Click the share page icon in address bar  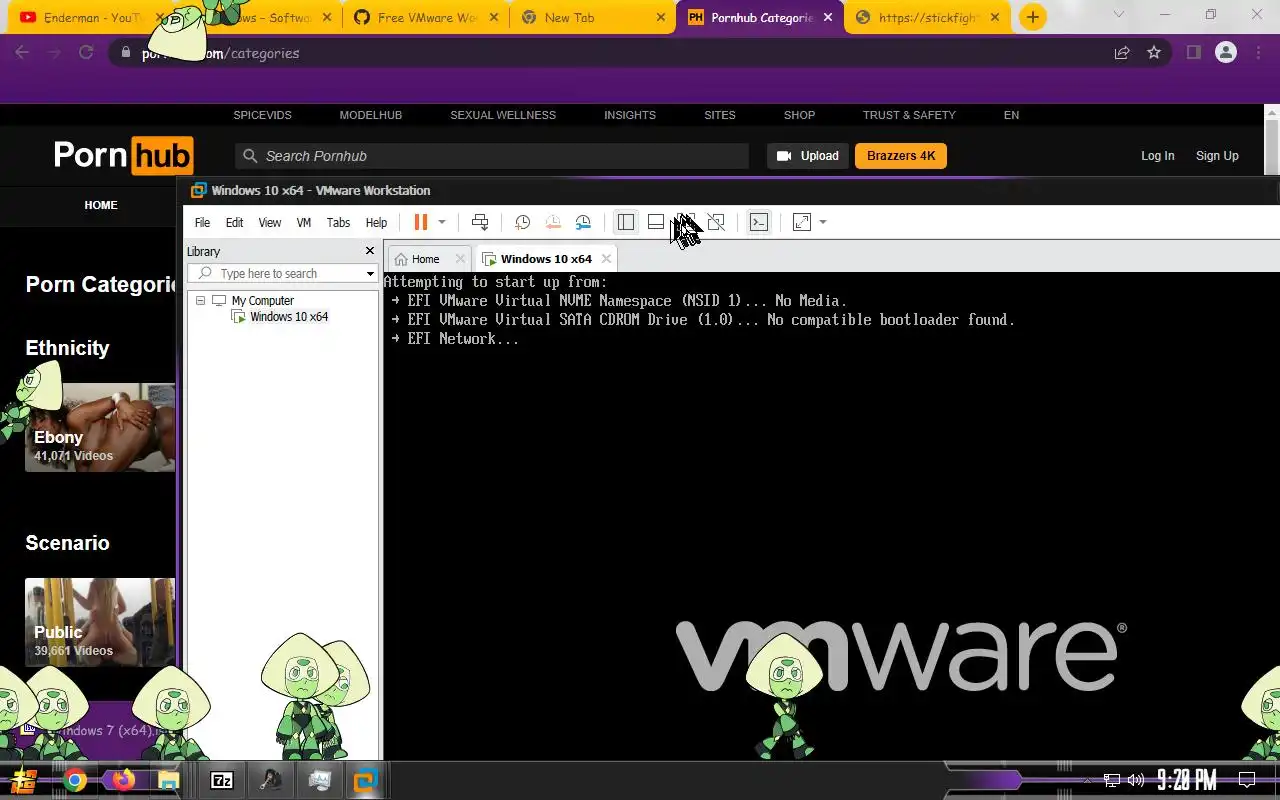(x=1122, y=53)
